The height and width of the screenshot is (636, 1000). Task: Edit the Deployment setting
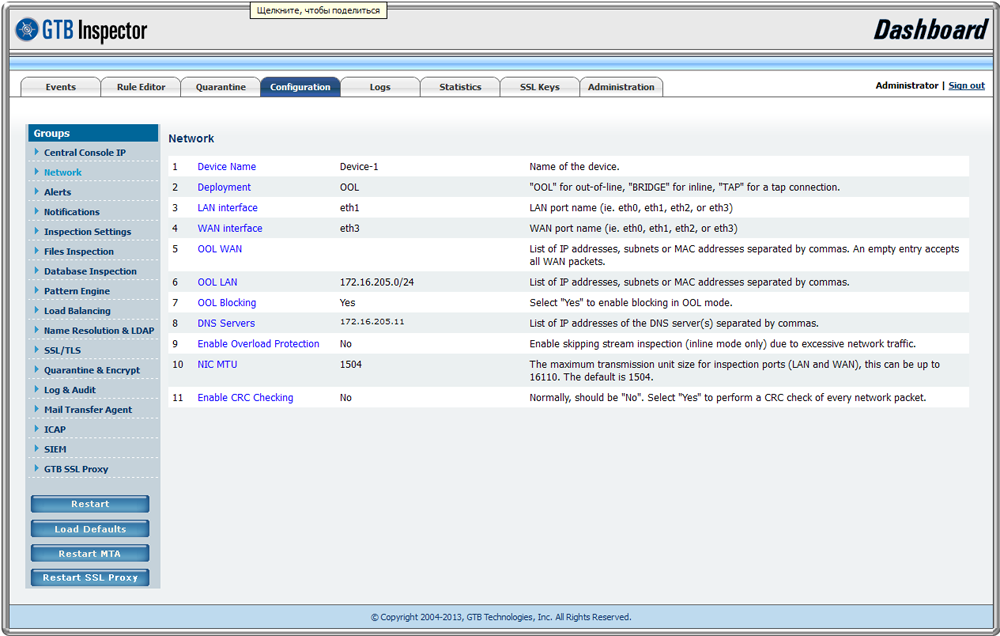tap(224, 187)
